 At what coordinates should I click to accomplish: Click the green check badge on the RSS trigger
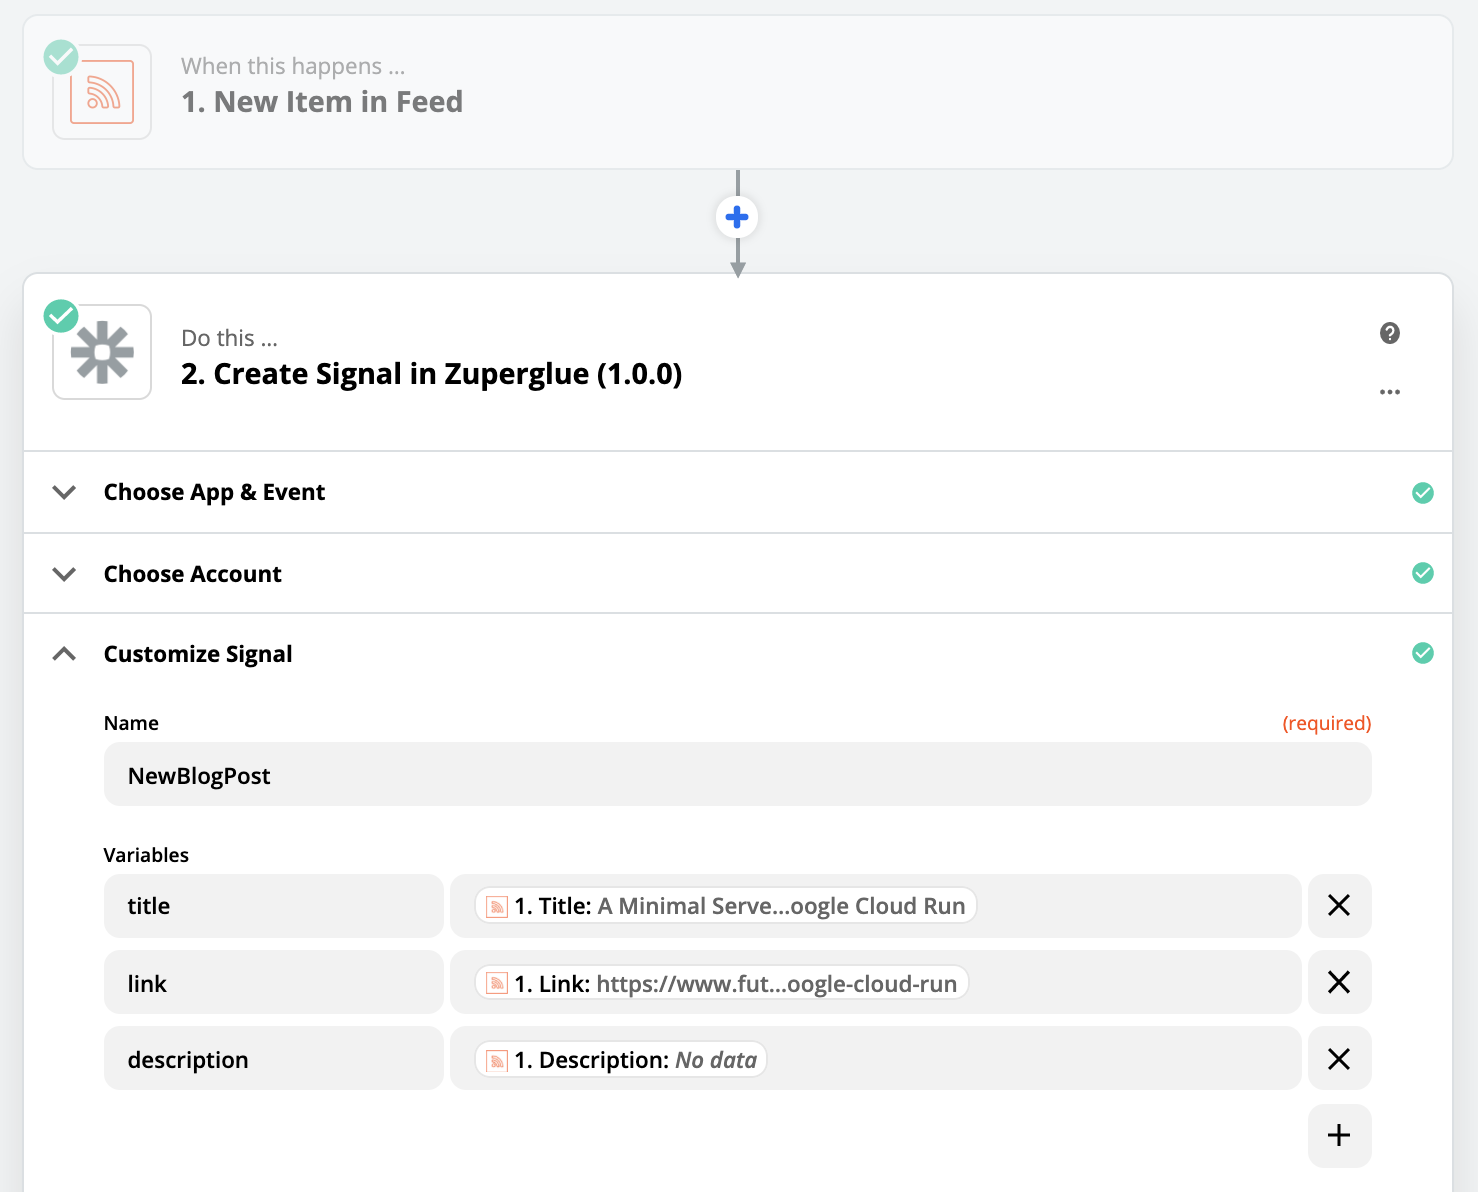pyautogui.click(x=61, y=57)
